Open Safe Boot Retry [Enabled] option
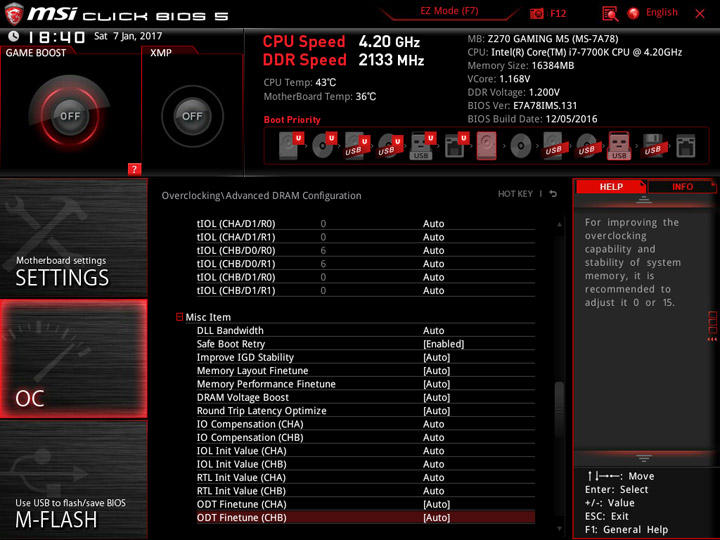The width and height of the screenshot is (720, 540). click(443, 344)
